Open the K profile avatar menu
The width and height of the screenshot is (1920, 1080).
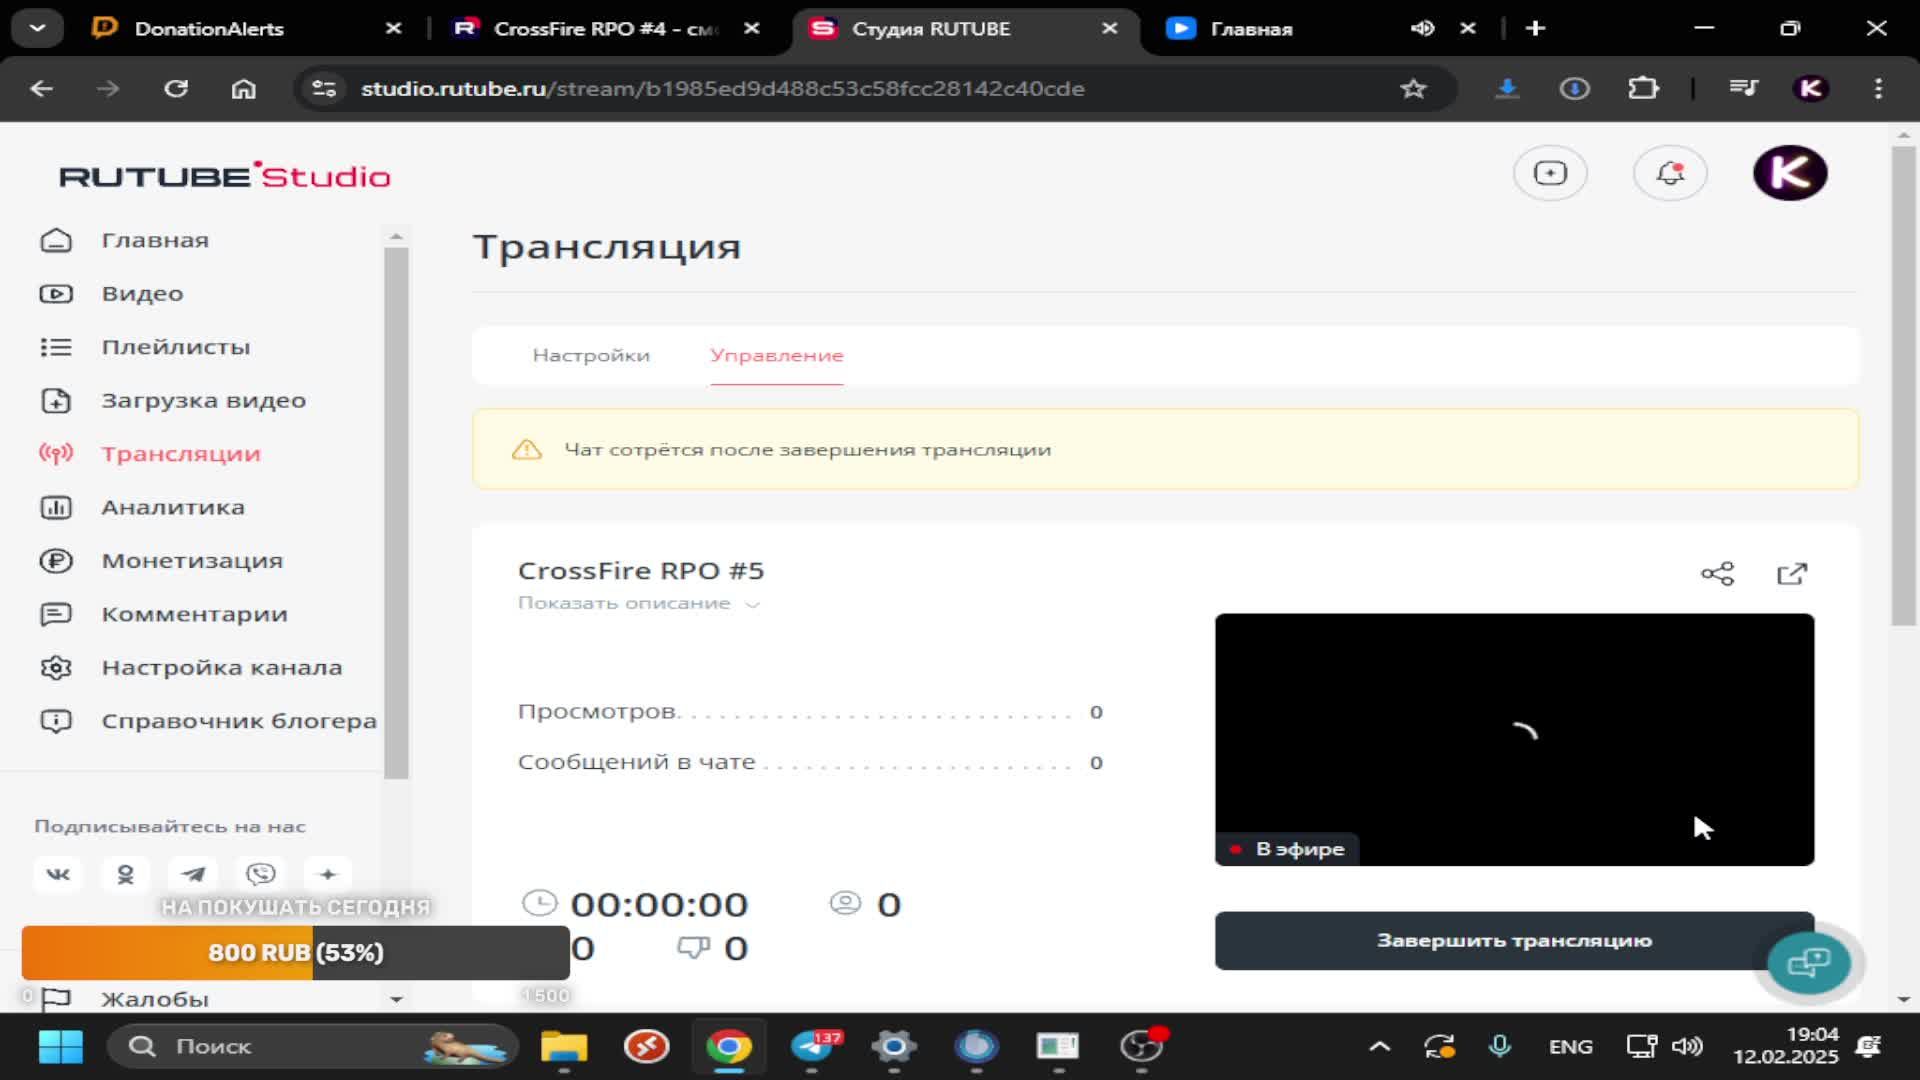[x=1790, y=173]
